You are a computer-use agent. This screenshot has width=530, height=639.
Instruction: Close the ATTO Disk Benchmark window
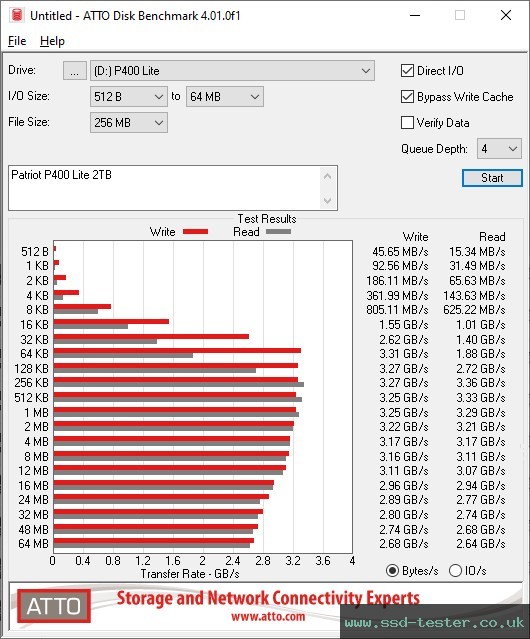506,15
